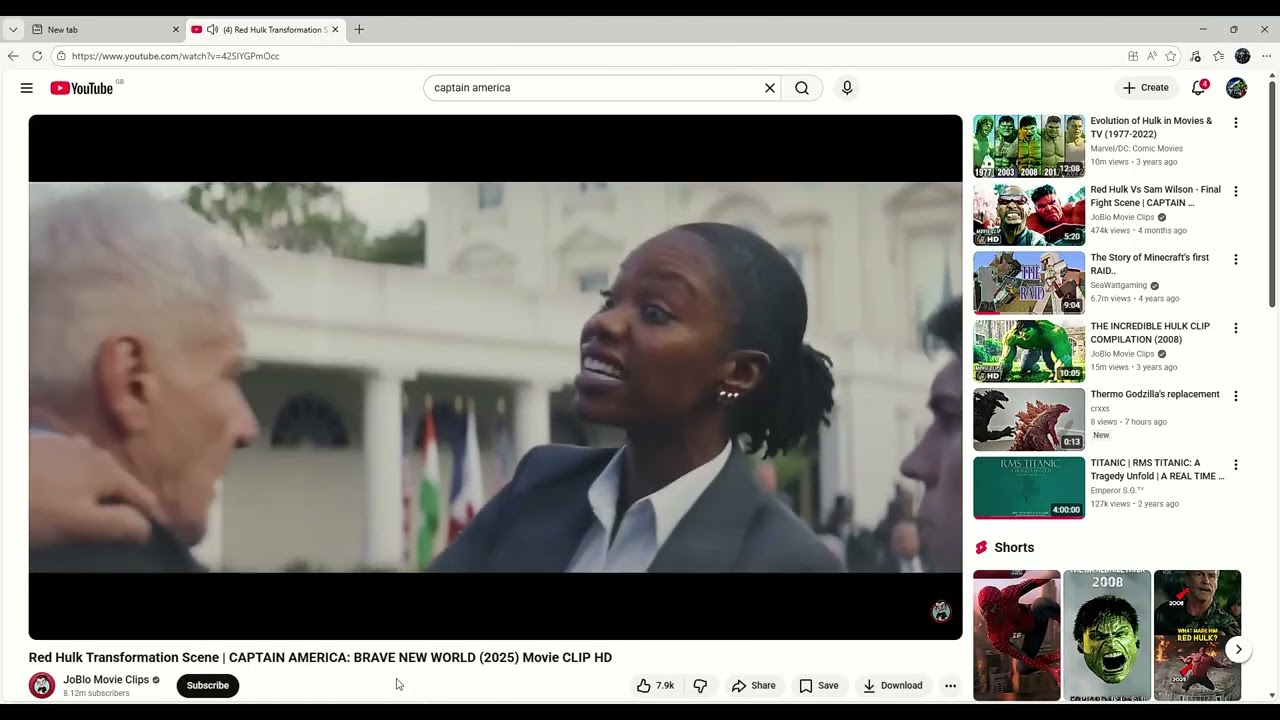
Task: Show next Shorts with arrow
Action: point(1238,650)
